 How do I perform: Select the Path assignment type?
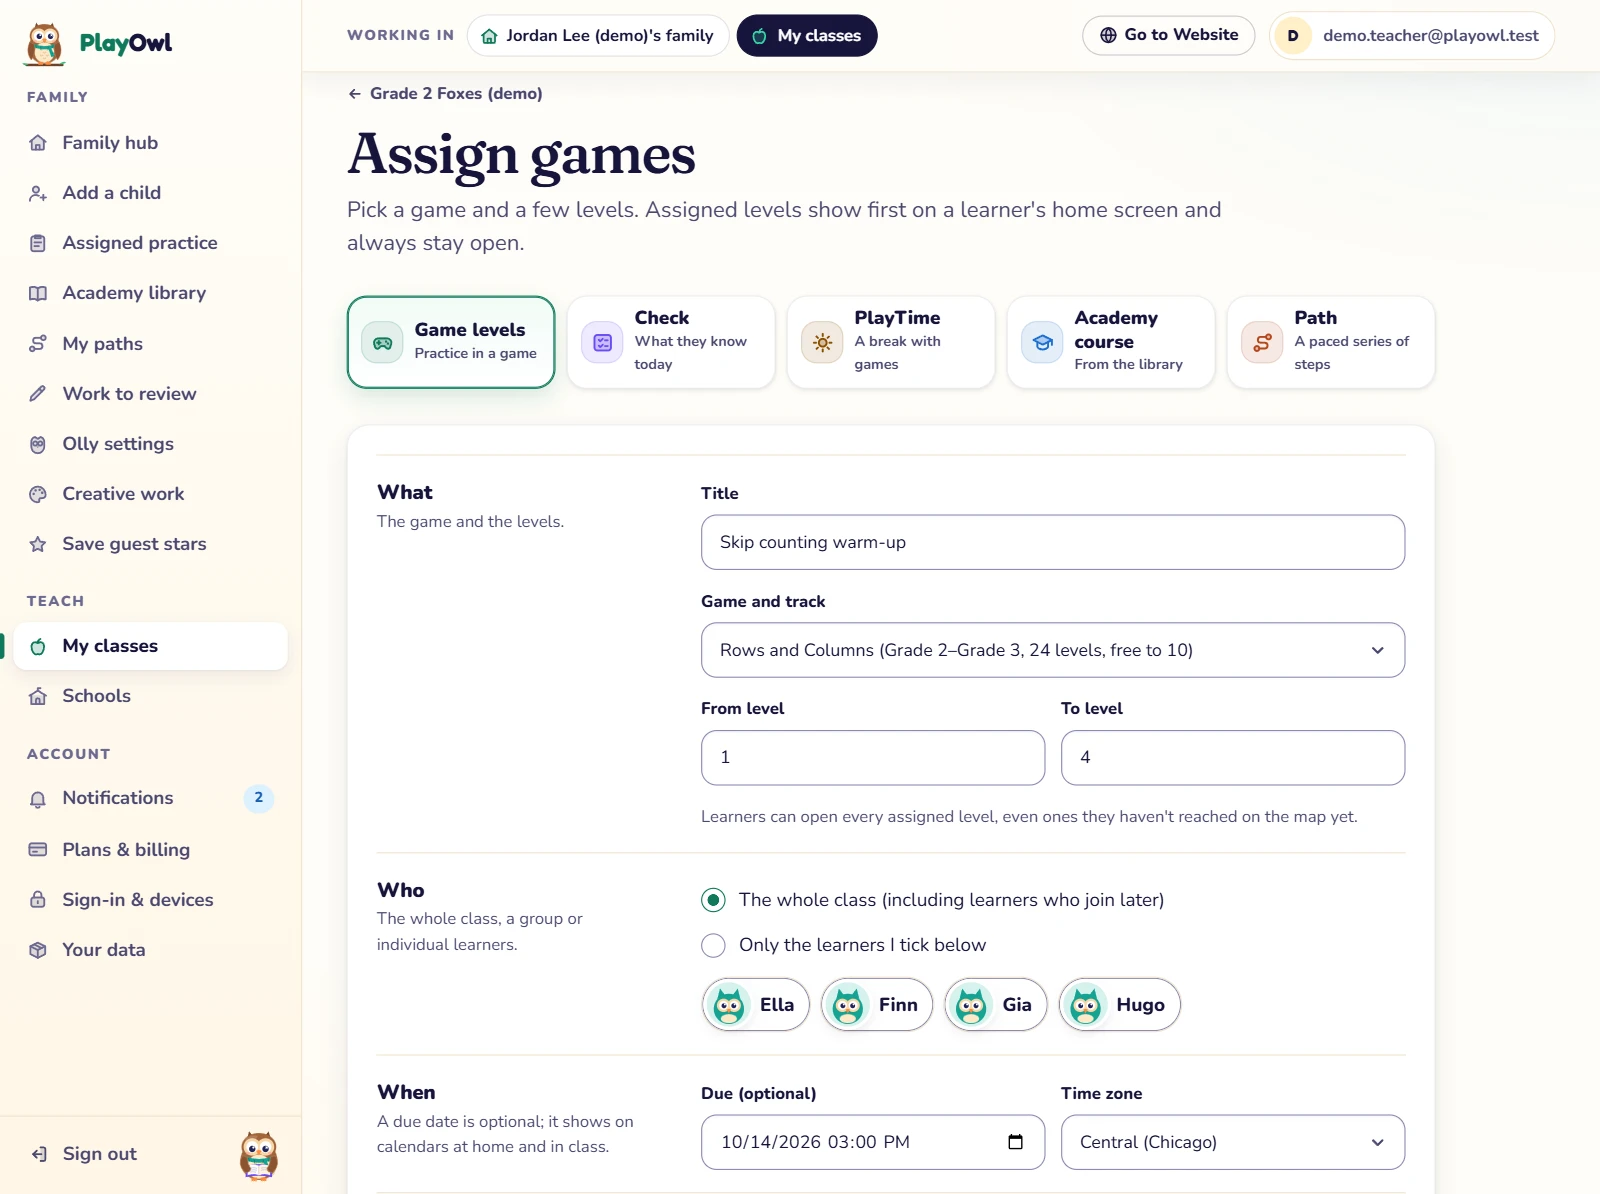pos(1331,342)
